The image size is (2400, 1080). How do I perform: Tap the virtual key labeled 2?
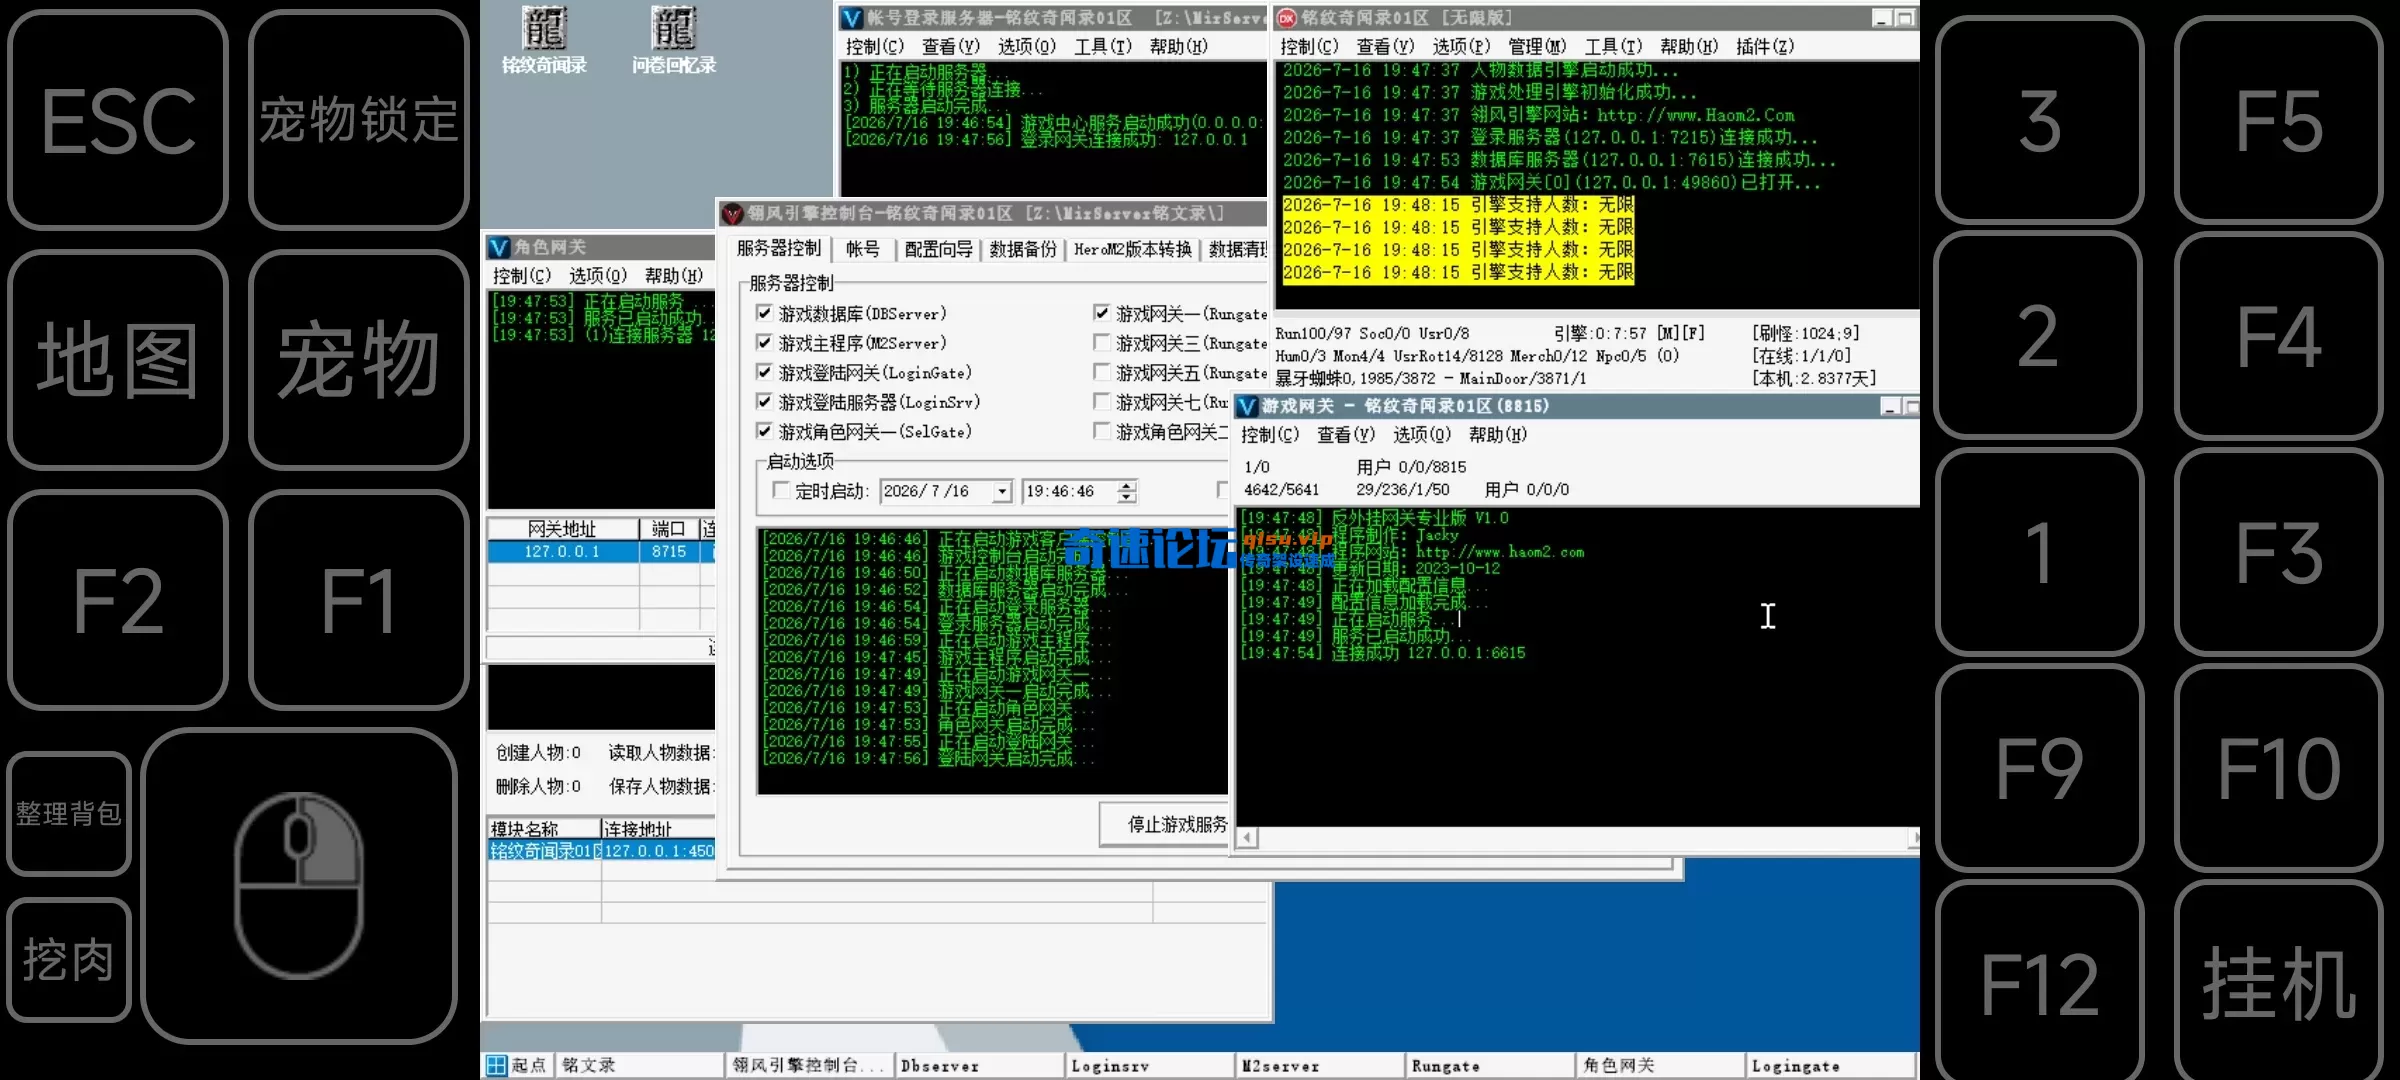(2039, 336)
